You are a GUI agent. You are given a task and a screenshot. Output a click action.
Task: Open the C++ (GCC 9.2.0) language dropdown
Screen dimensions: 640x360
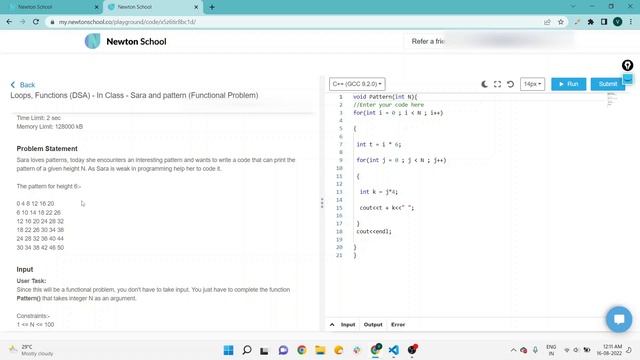point(357,84)
